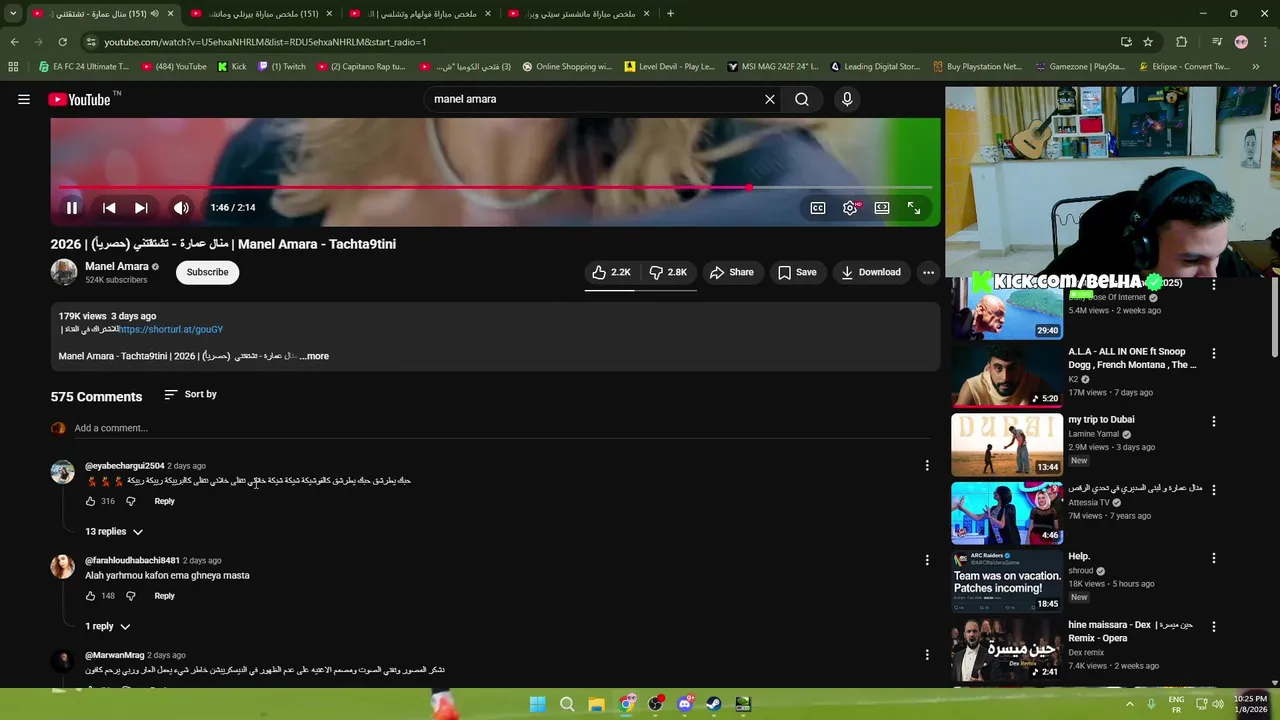Subscribe to Manel Amara channel

click(208, 272)
